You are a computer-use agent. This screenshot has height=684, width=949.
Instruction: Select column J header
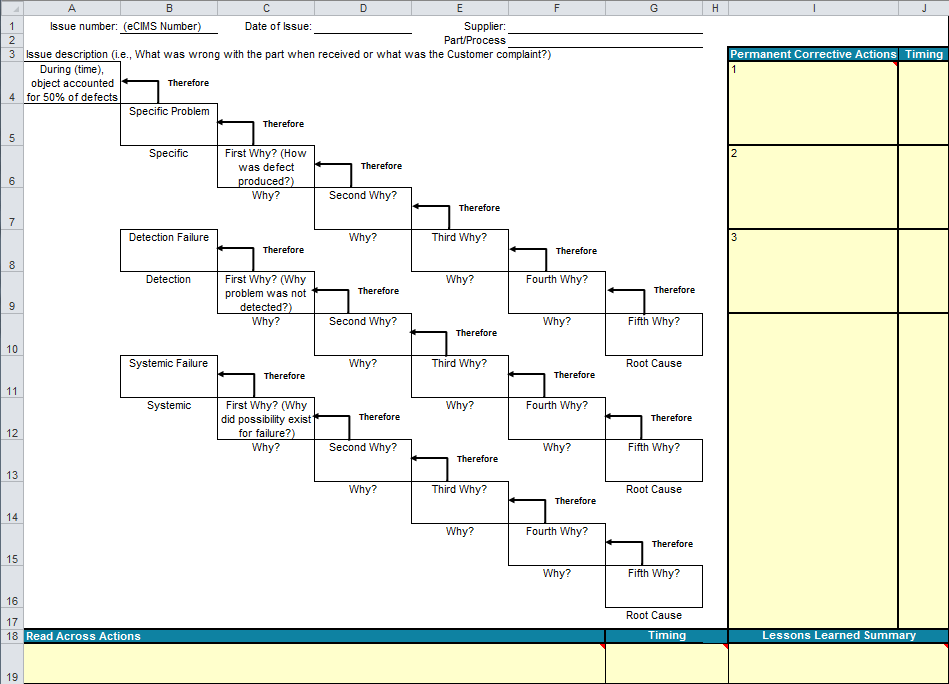click(922, 8)
